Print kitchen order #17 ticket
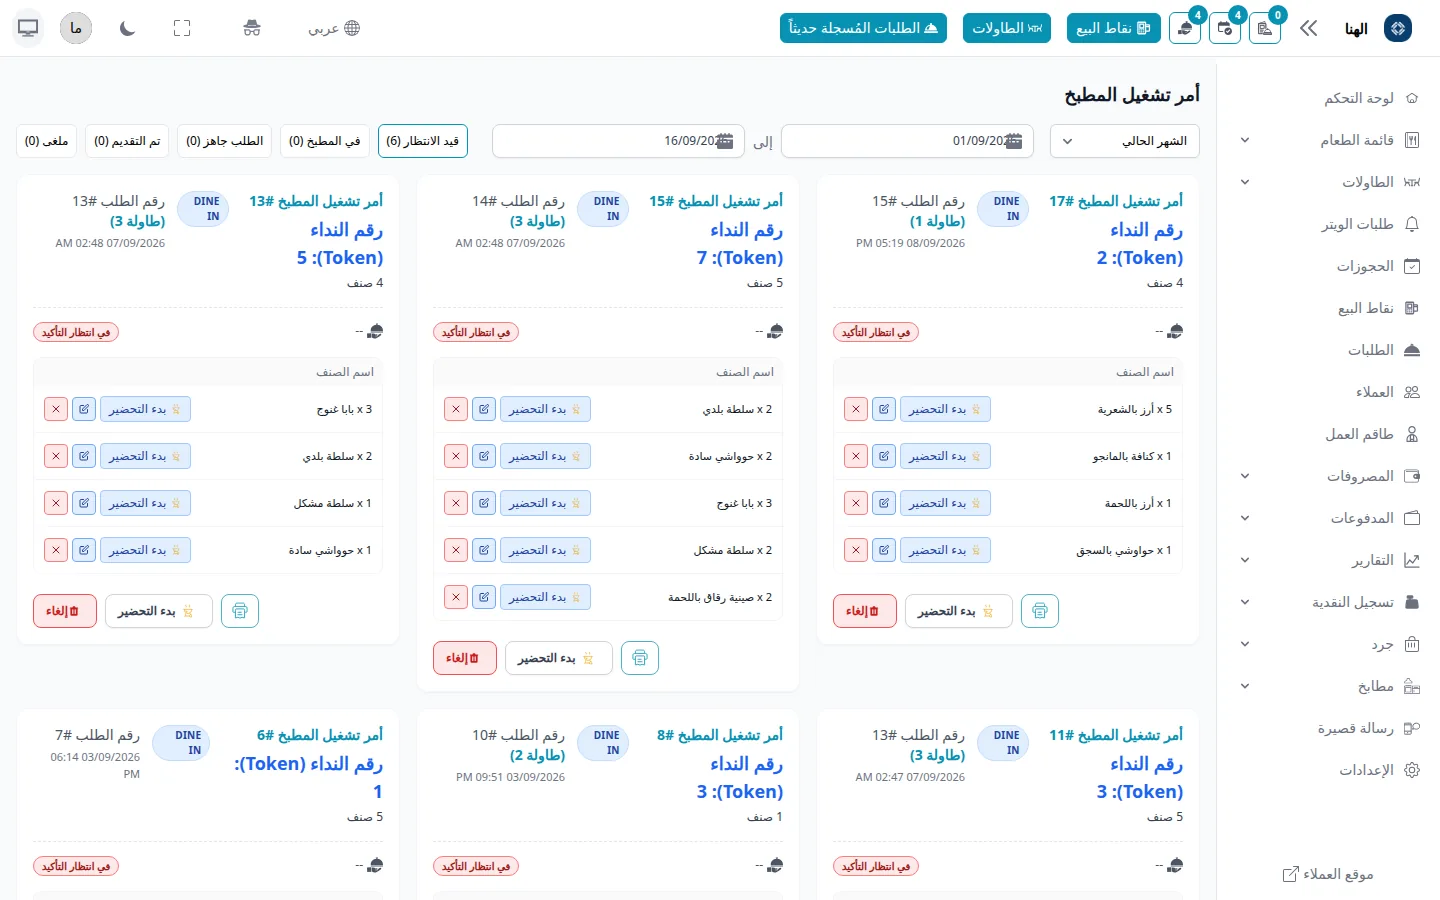 tap(1040, 611)
